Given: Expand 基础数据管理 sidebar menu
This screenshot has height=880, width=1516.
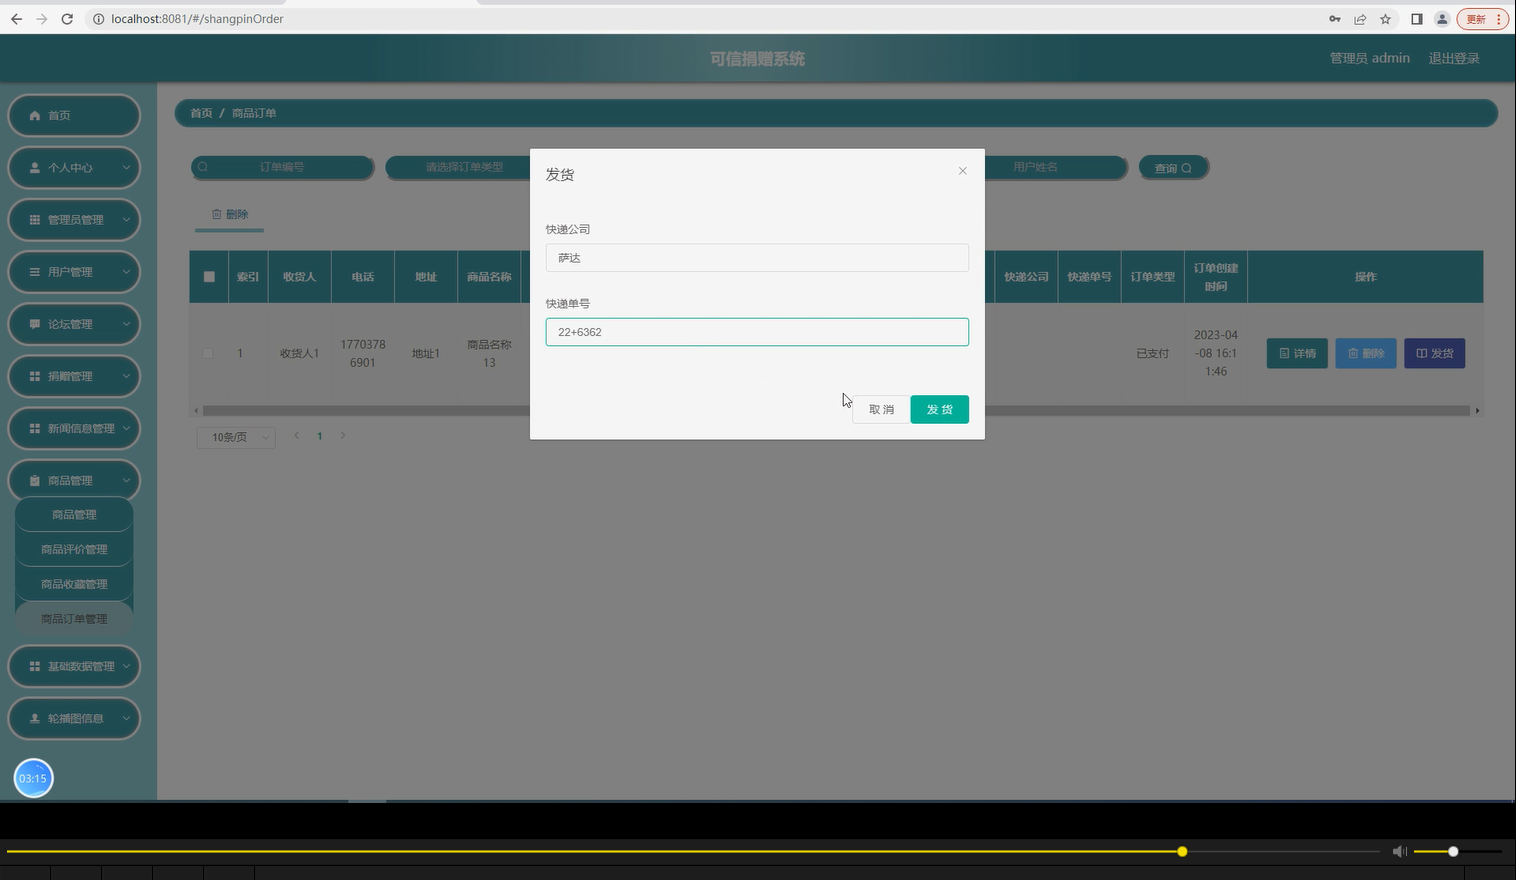Looking at the screenshot, I should [74, 666].
